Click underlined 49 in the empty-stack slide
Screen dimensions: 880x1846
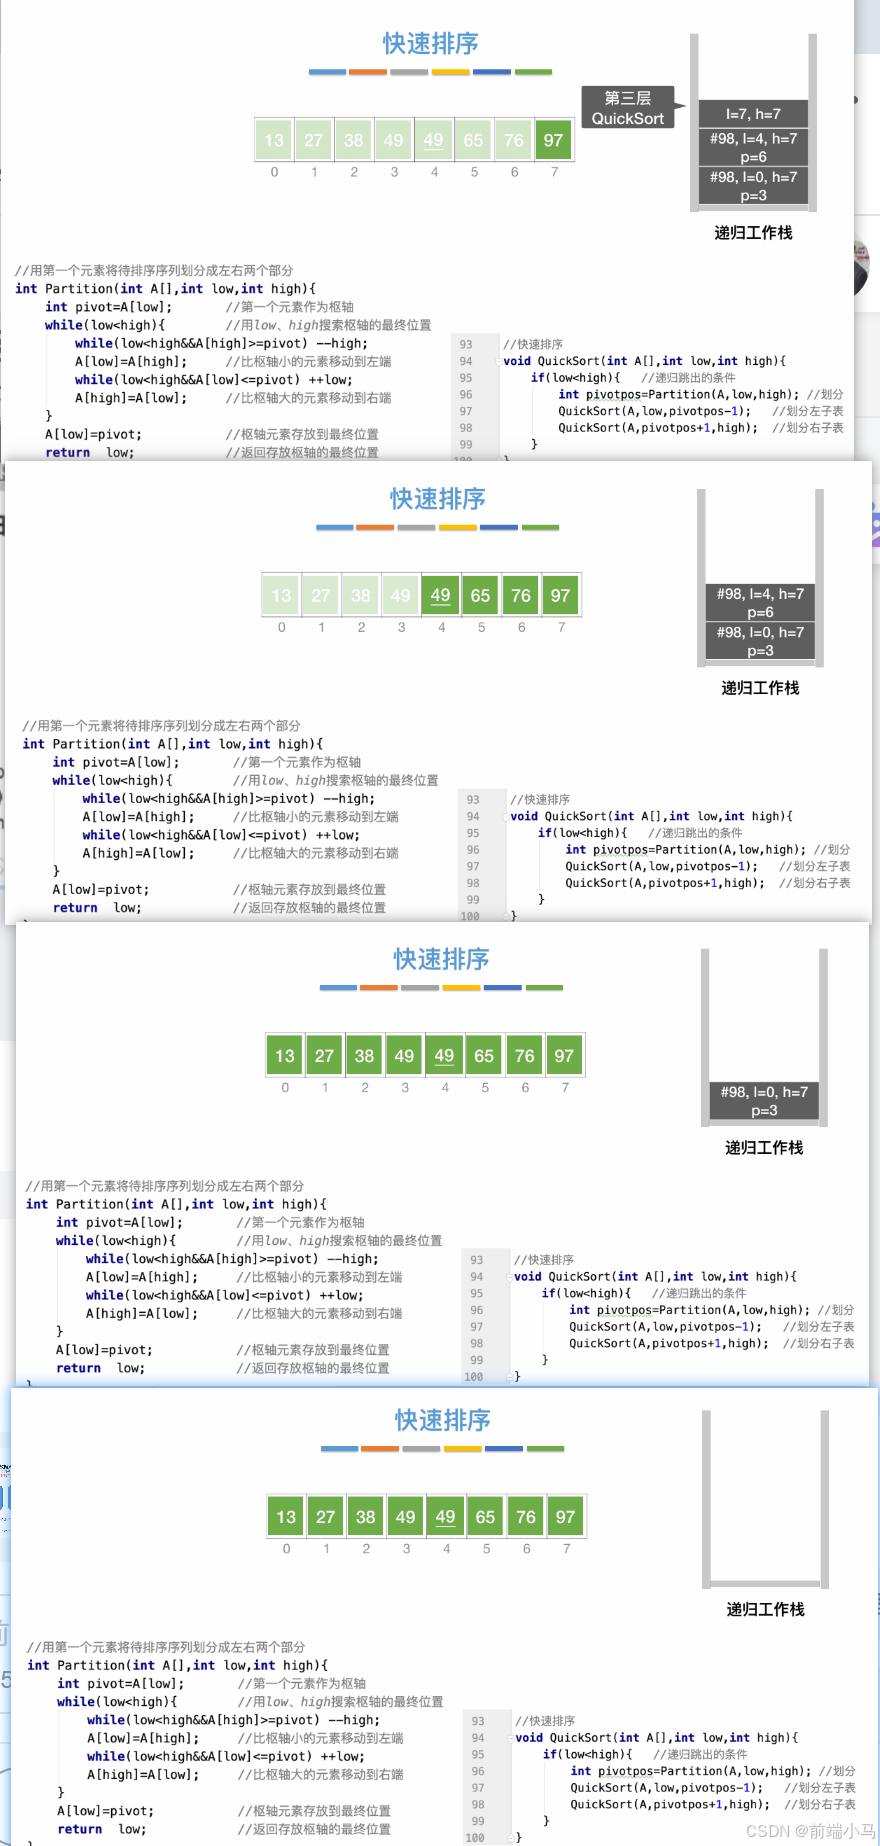click(x=446, y=1516)
